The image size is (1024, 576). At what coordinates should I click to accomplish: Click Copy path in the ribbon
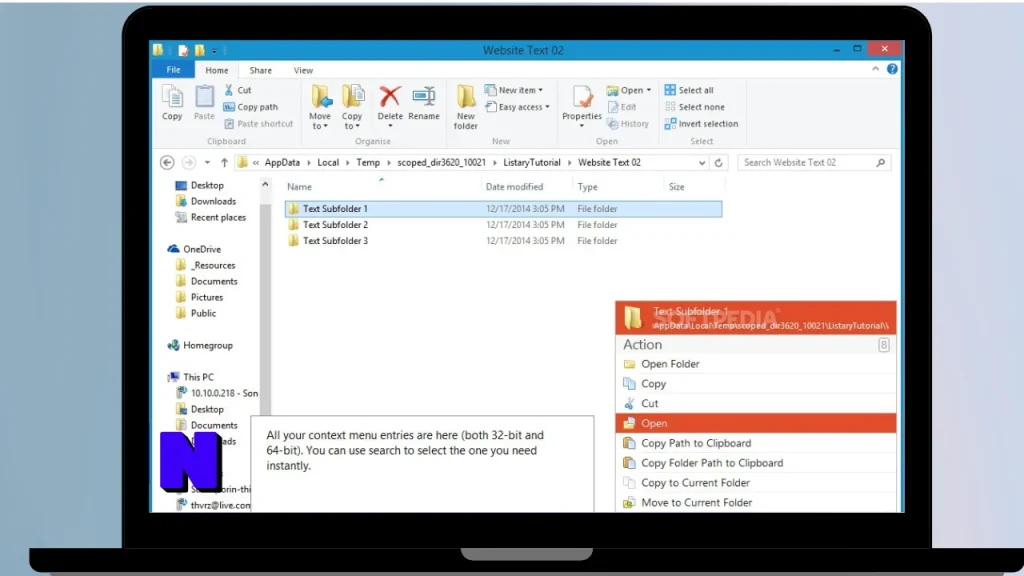click(251, 107)
